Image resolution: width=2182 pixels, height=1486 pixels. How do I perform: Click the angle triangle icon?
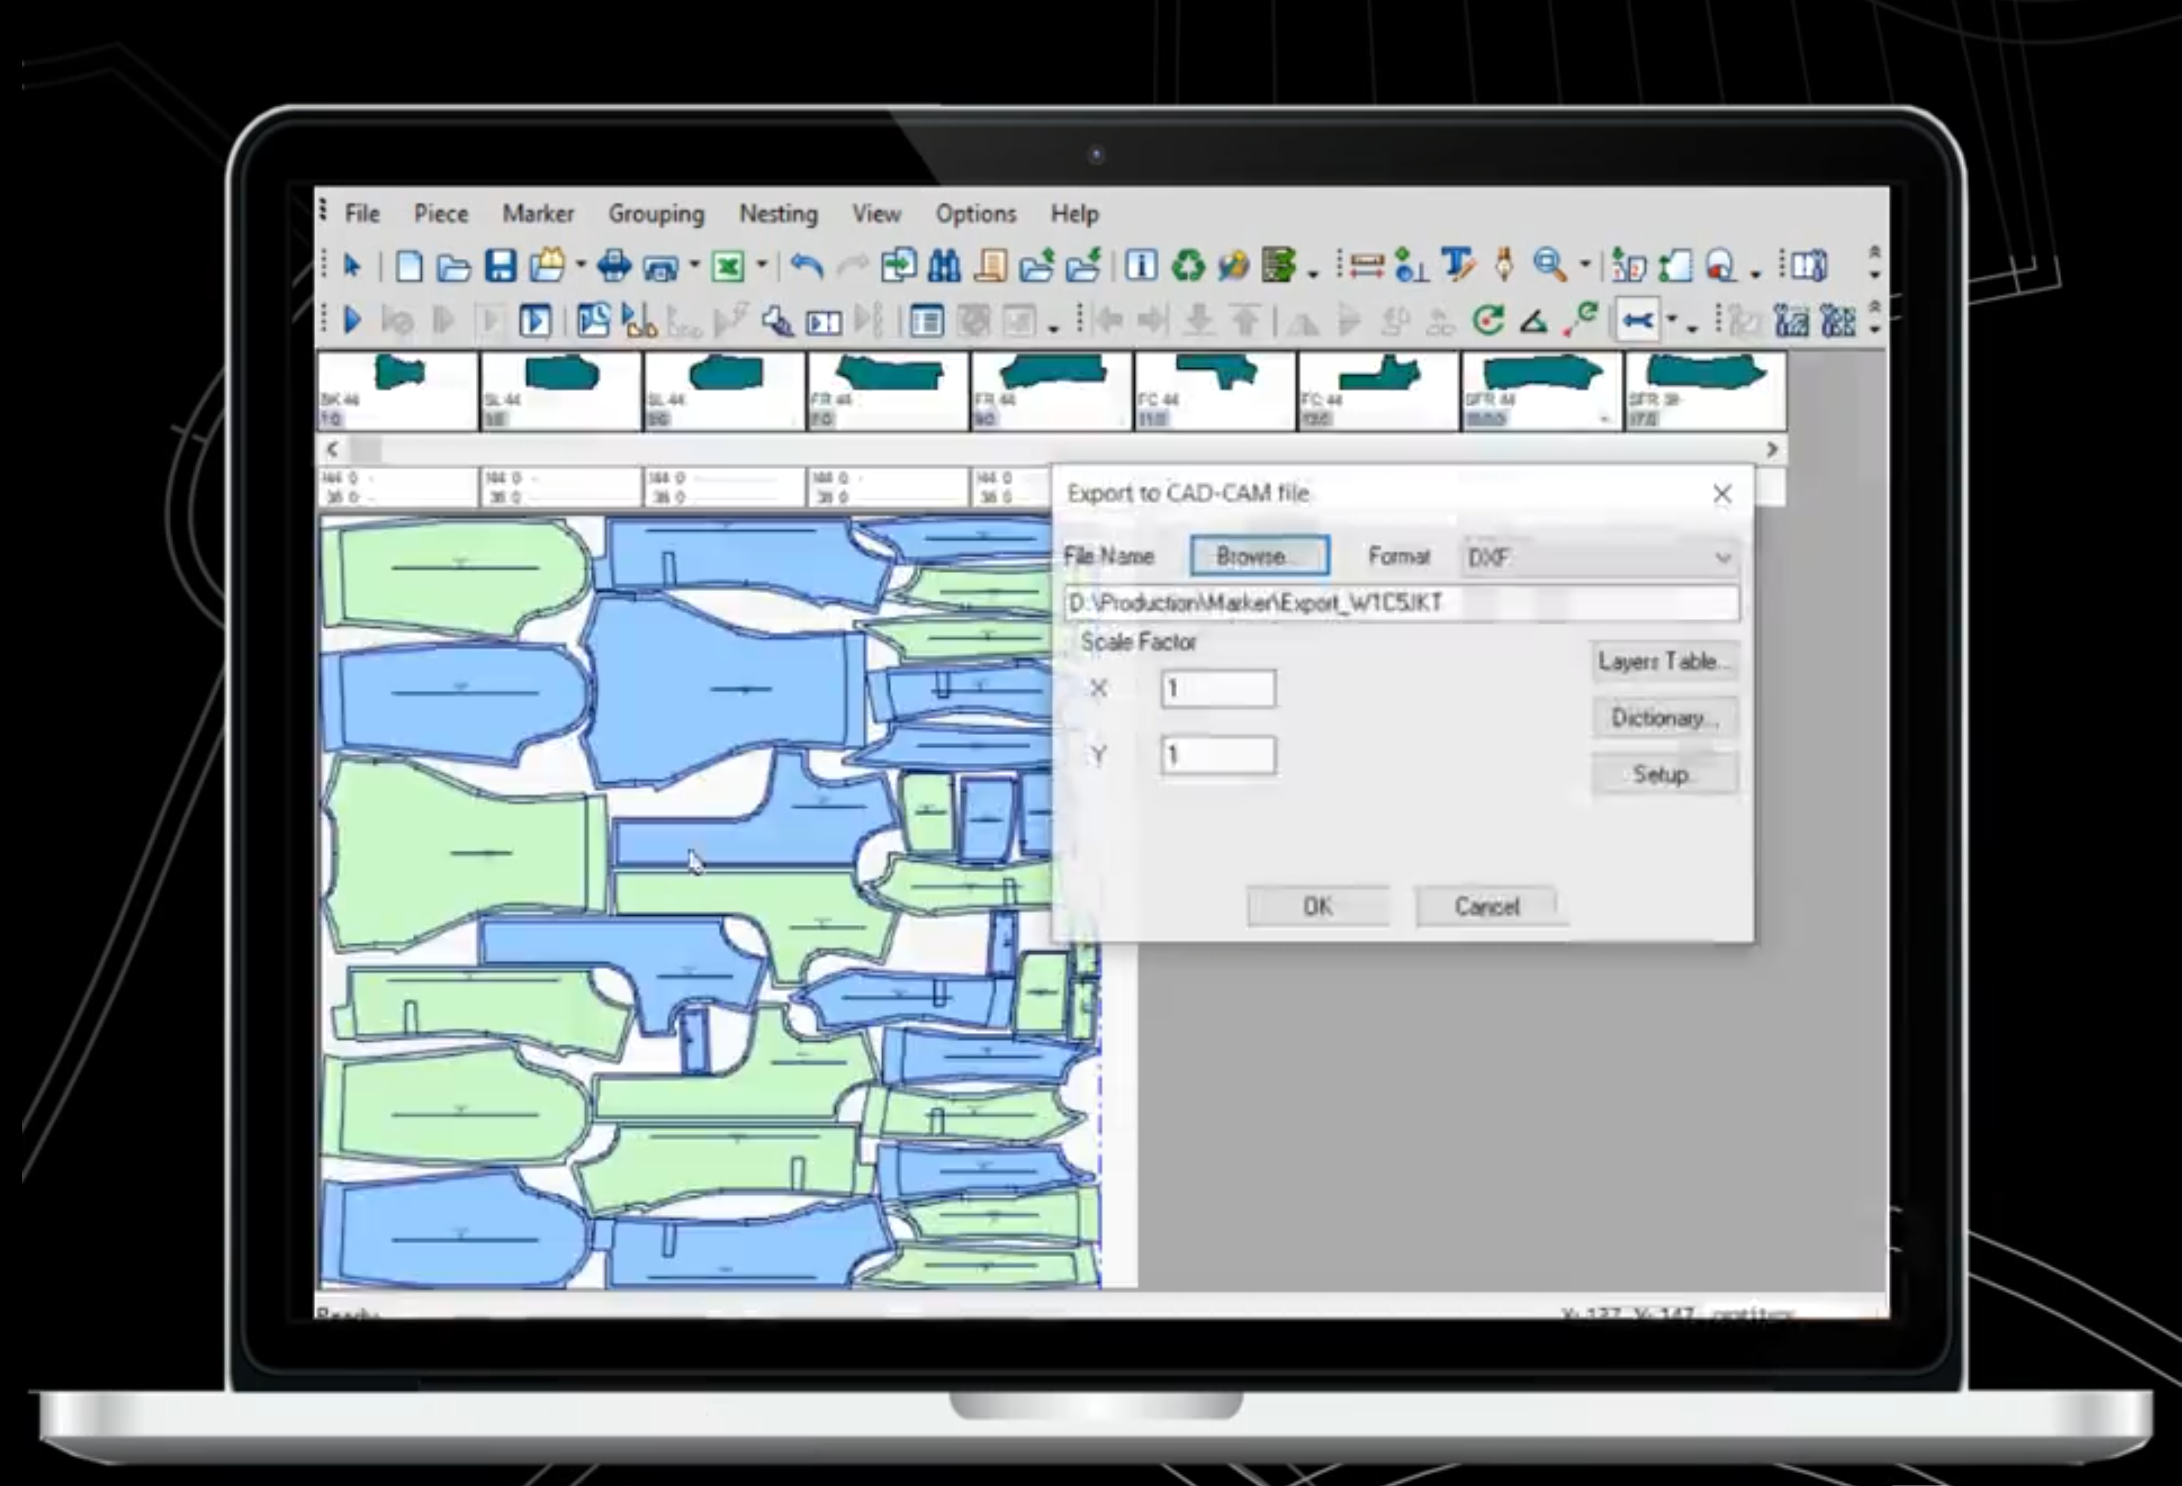click(1534, 321)
